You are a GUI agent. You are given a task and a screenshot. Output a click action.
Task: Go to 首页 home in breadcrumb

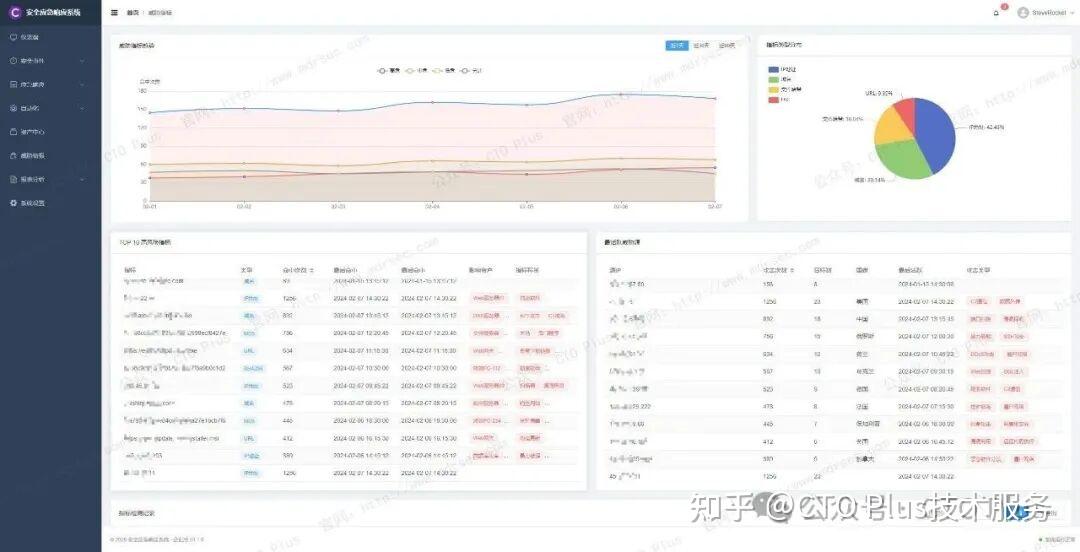click(132, 12)
